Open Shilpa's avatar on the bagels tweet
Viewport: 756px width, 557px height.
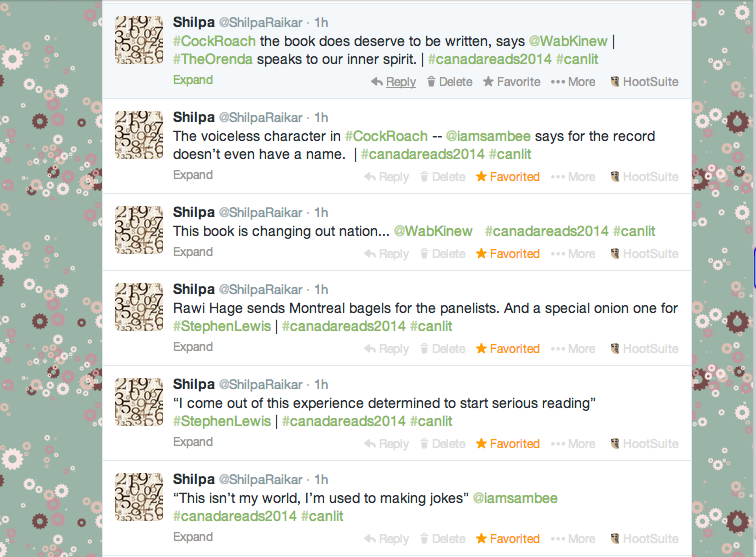click(x=139, y=307)
